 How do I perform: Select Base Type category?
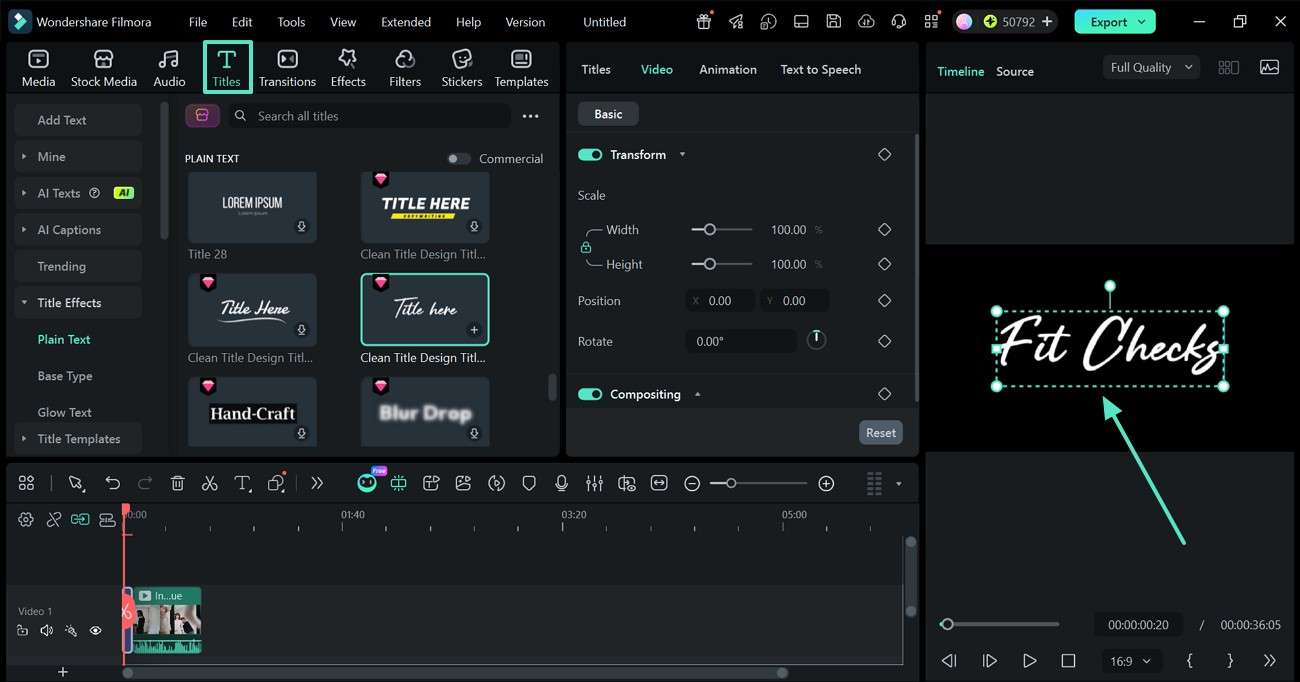pos(65,376)
